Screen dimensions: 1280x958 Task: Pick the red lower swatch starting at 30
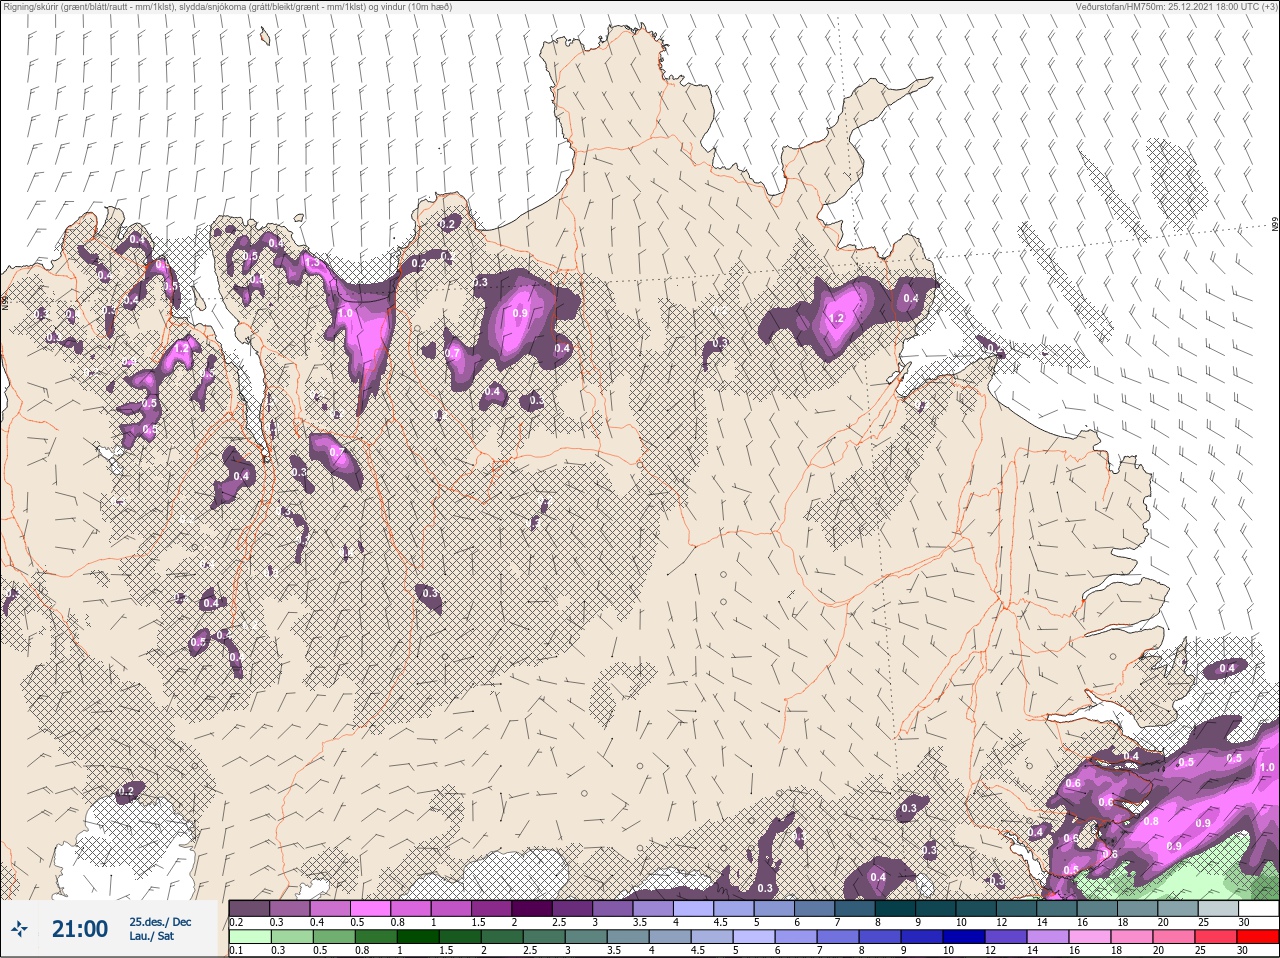(x=1258, y=936)
